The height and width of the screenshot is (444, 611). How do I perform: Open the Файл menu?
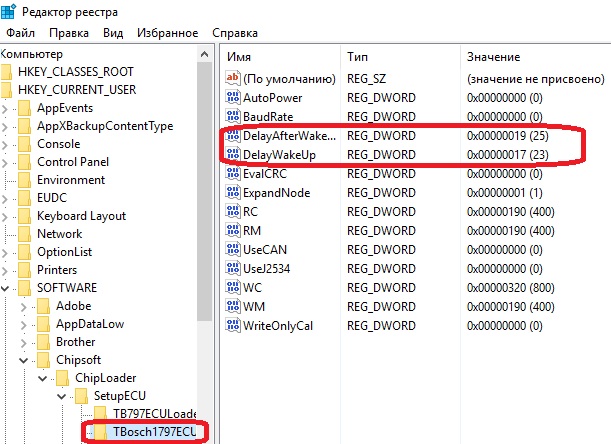pyautogui.click(x=20, y=32)
